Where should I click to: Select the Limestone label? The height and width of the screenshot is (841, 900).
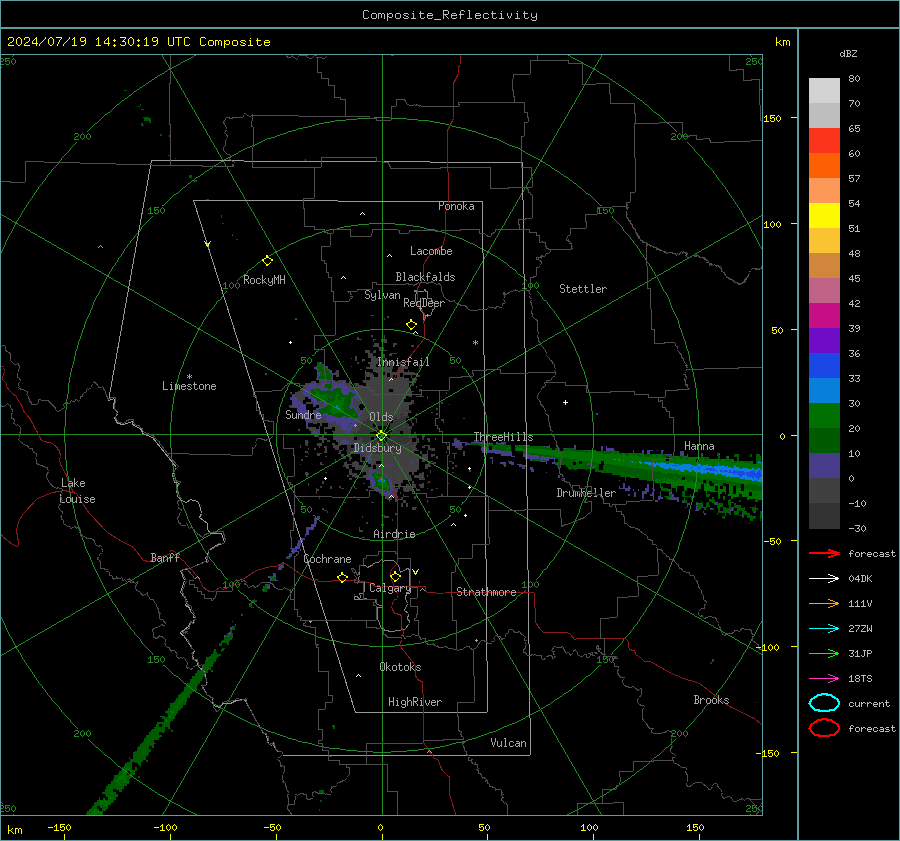coord(189,386)
